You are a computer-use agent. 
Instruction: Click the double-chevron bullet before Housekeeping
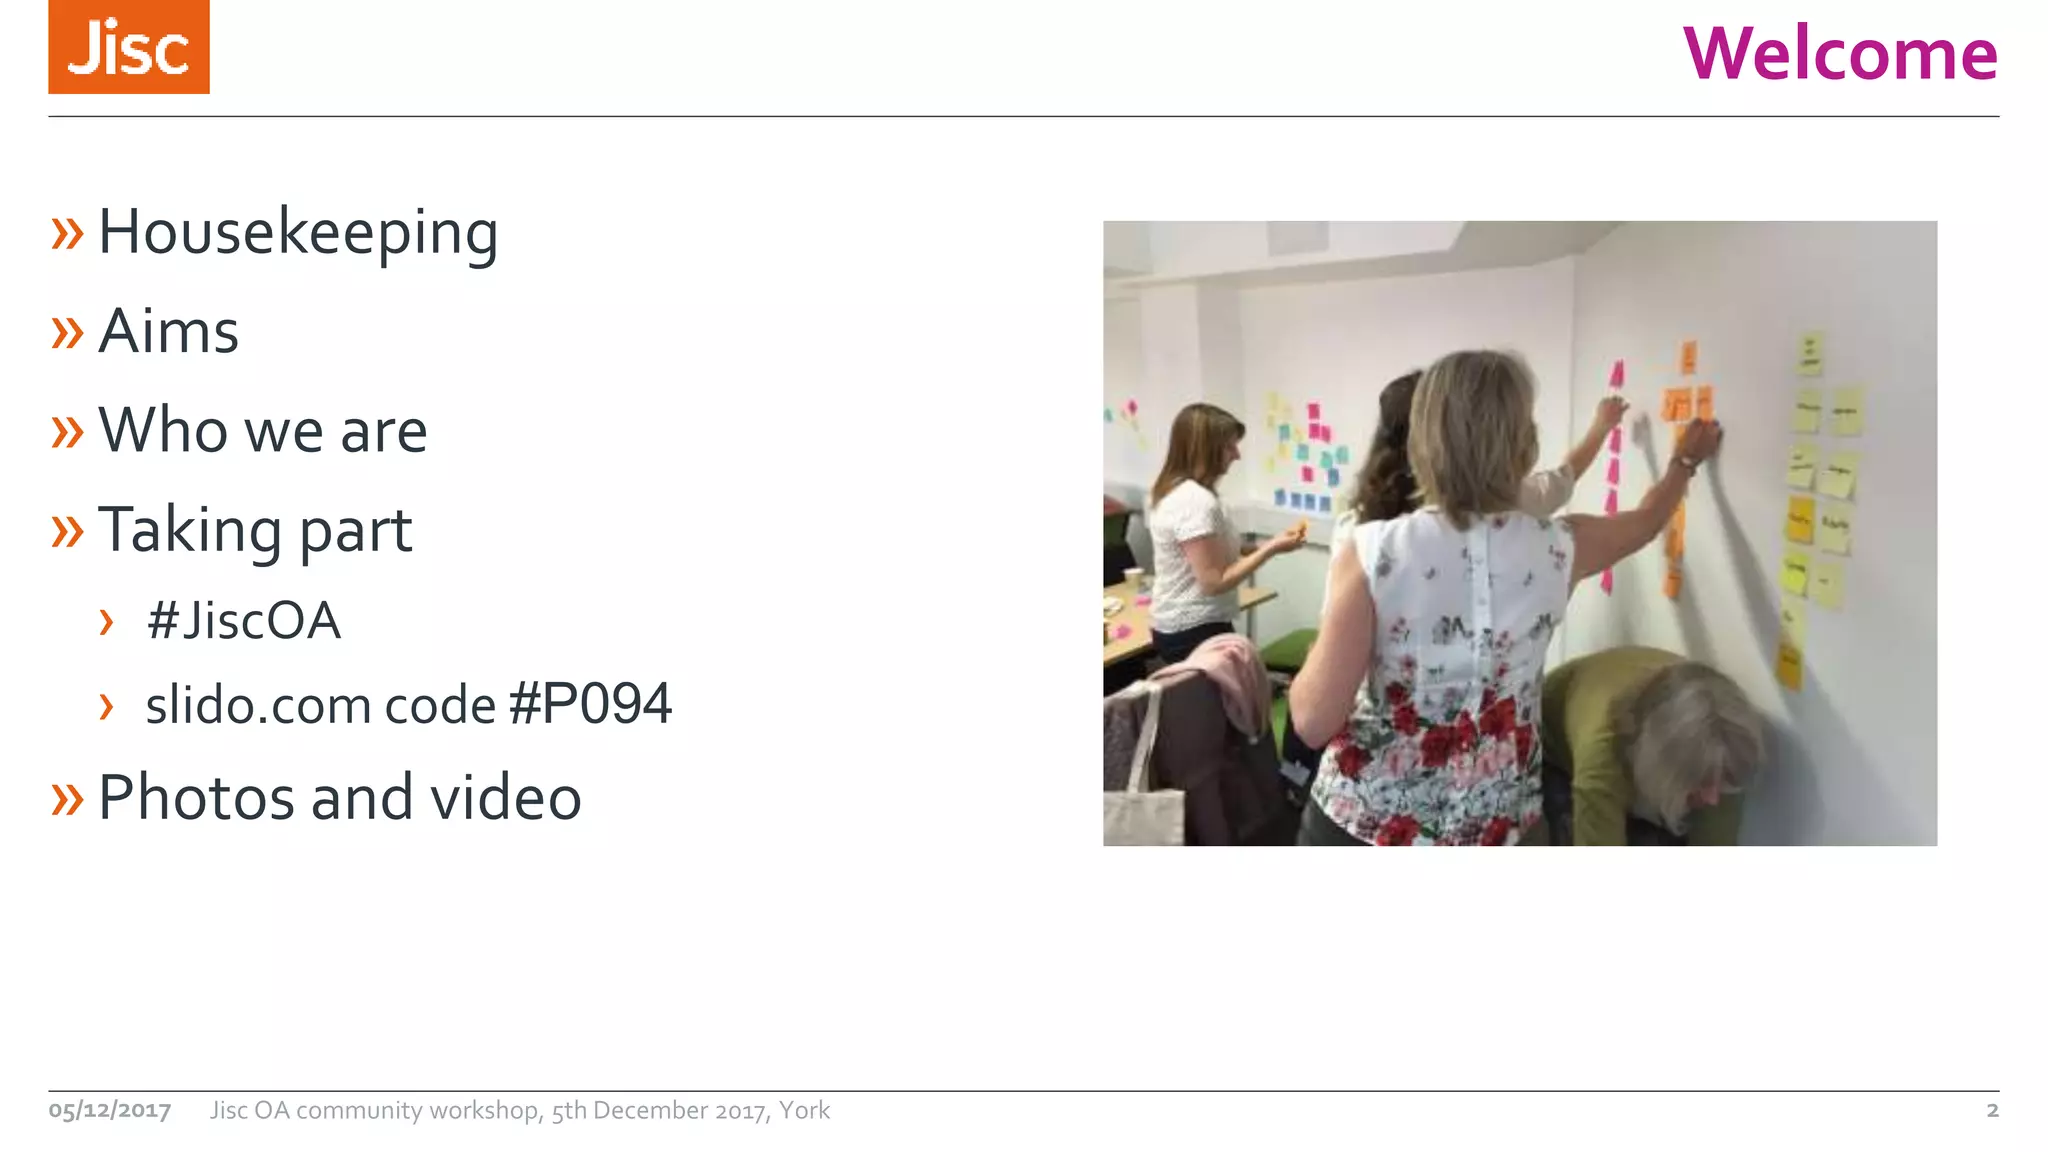click(x=67, y=234)
